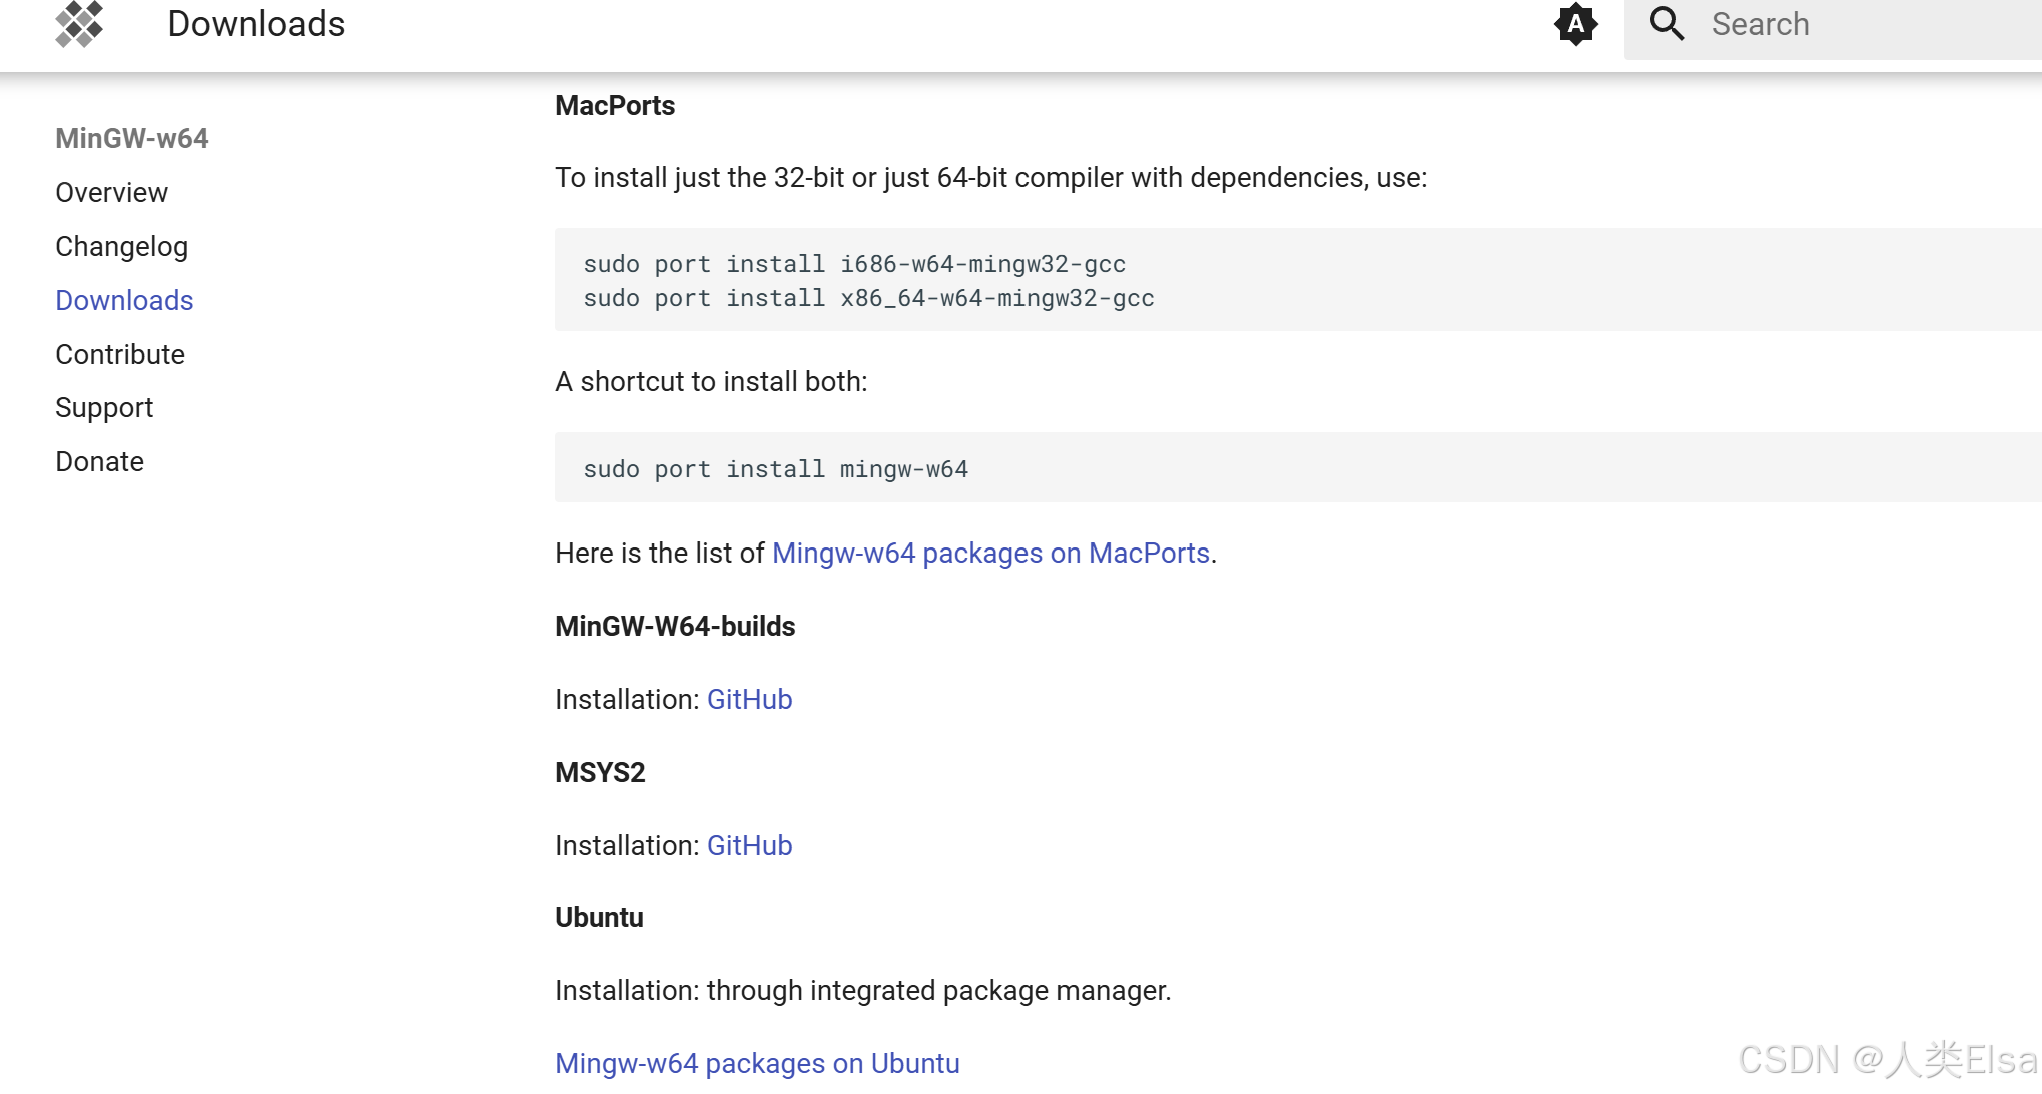Click the MacPorts section heading
The width and height of the screenshot is (2042, 1094).
615,105
